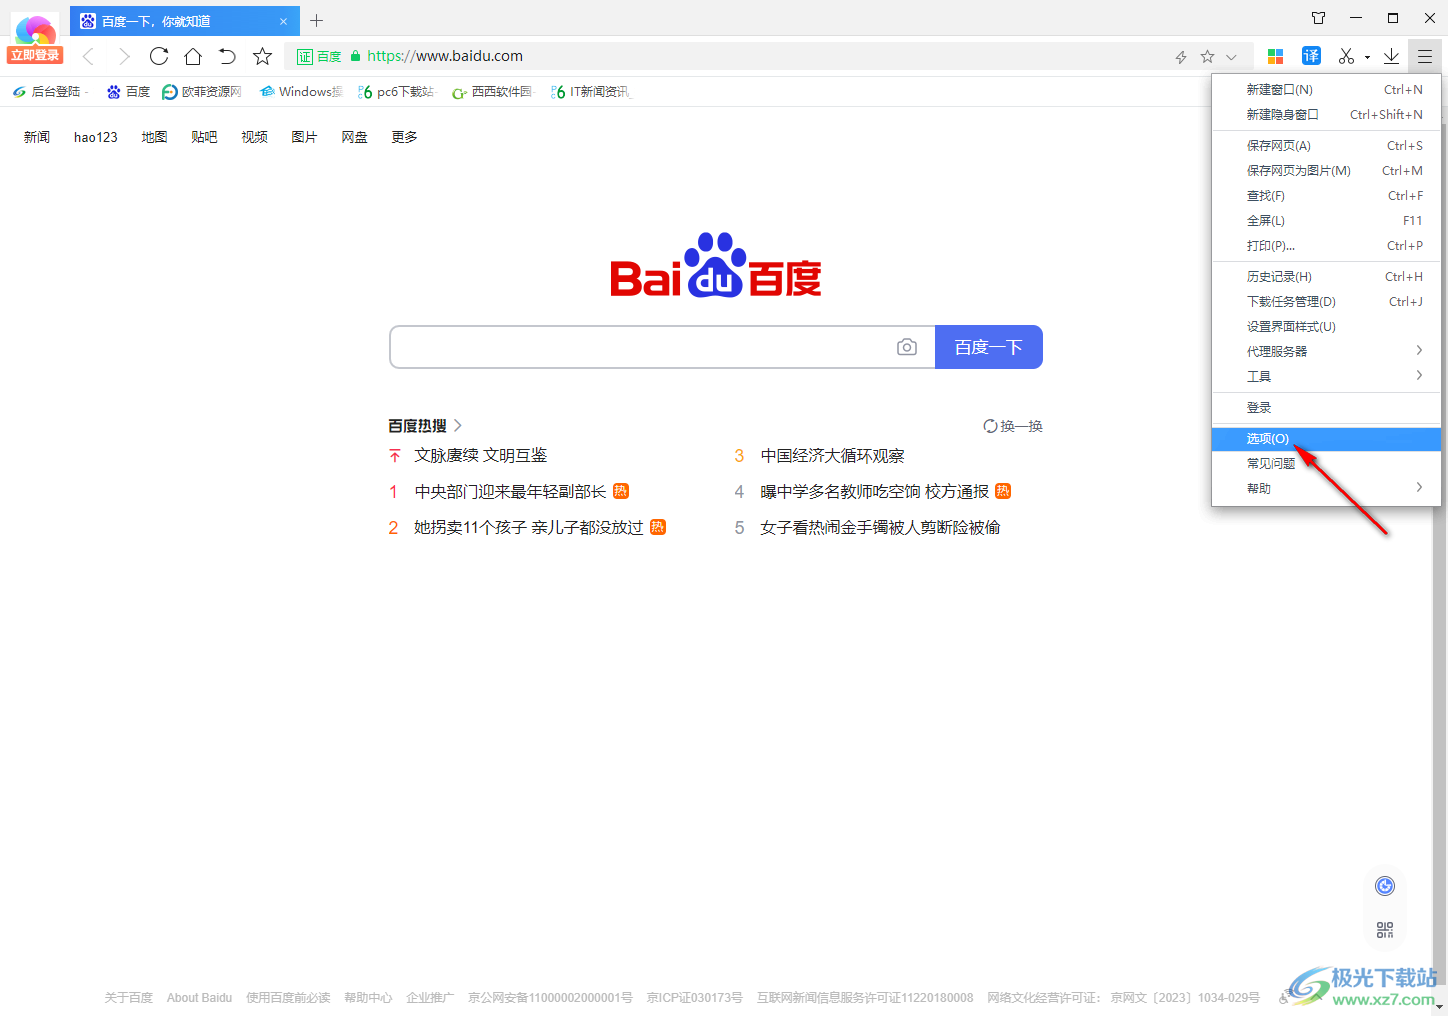Open the 贴吧 navigation link
This screenshot has width=1448, height=1016.
coord(204,137)
